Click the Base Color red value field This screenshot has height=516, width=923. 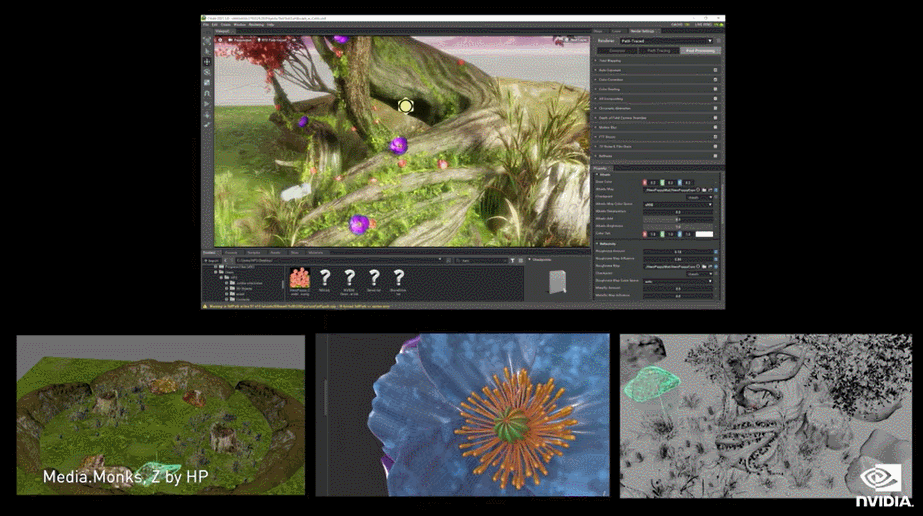coord(653,182)
